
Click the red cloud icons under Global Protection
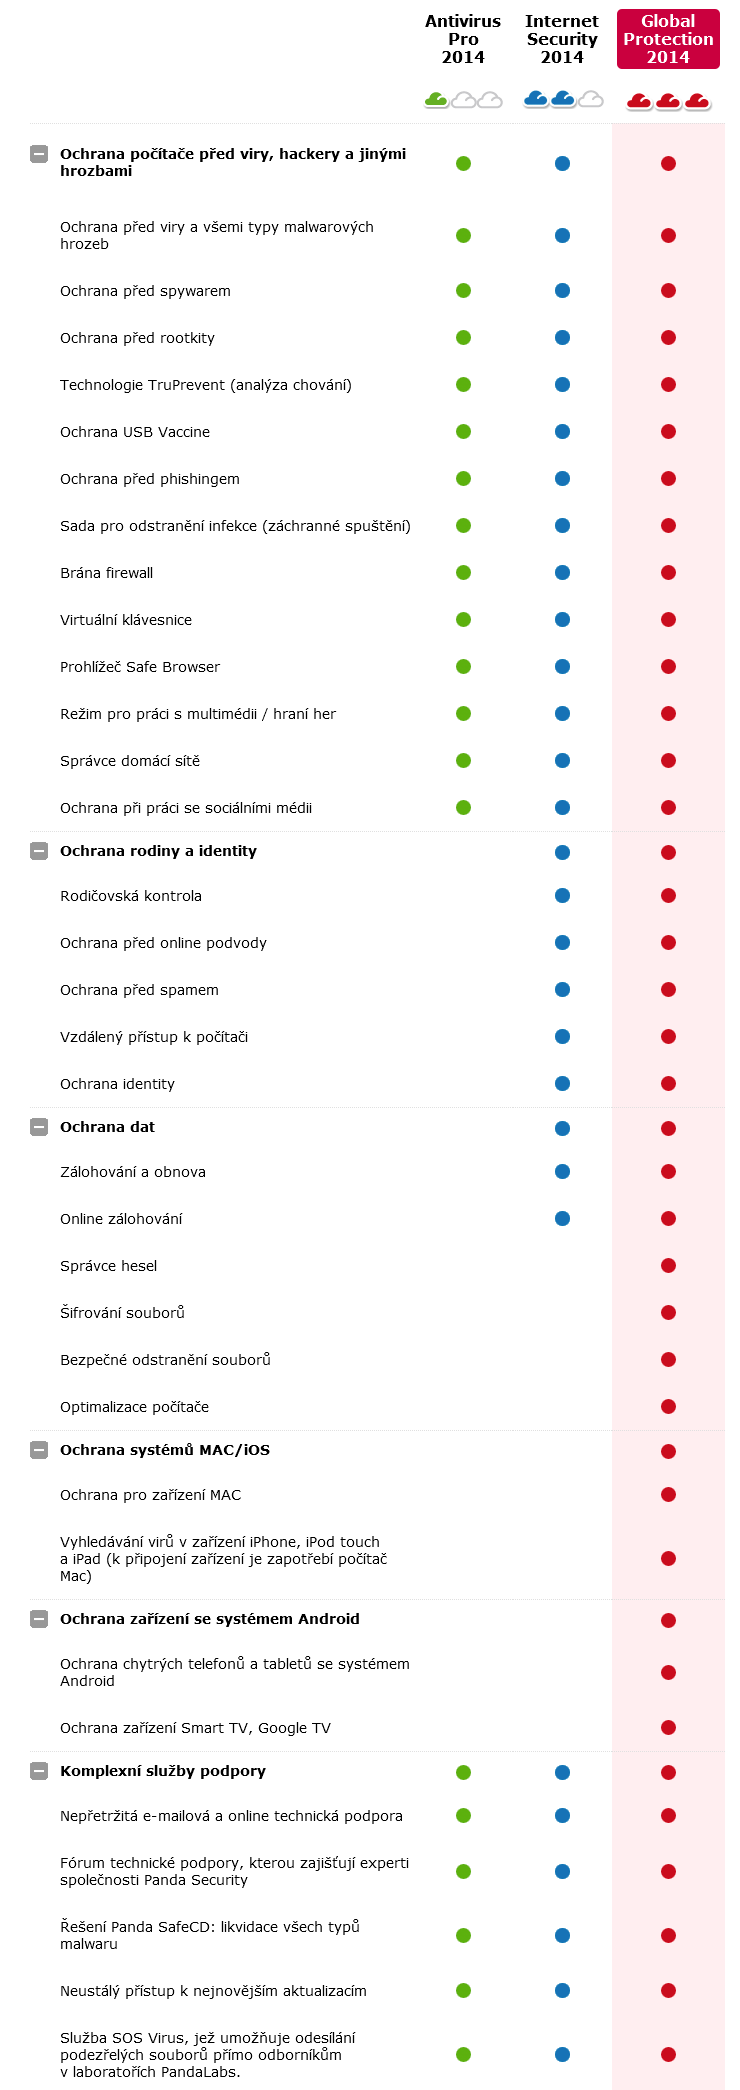[x=668, y=100]
